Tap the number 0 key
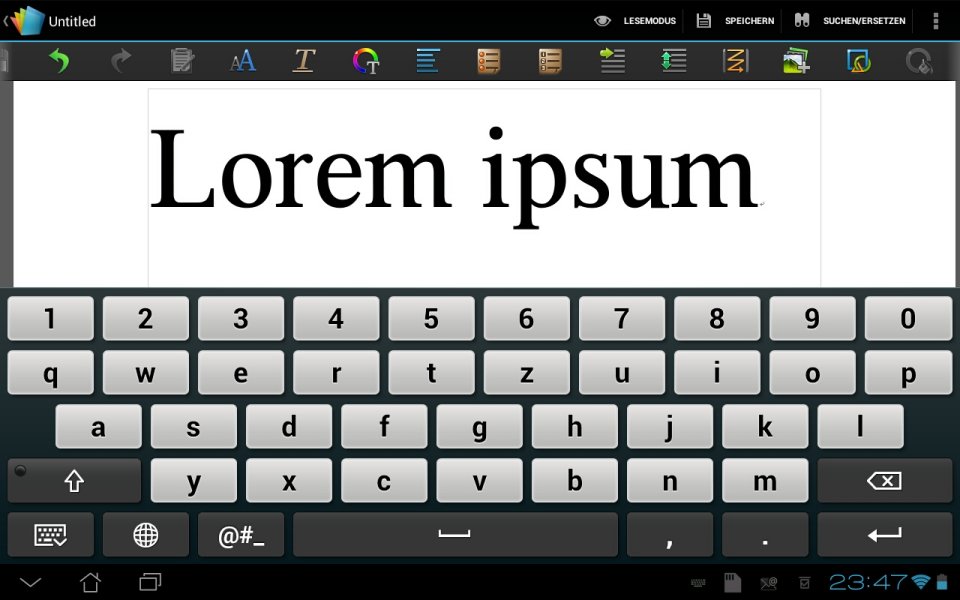 [908, 318]
